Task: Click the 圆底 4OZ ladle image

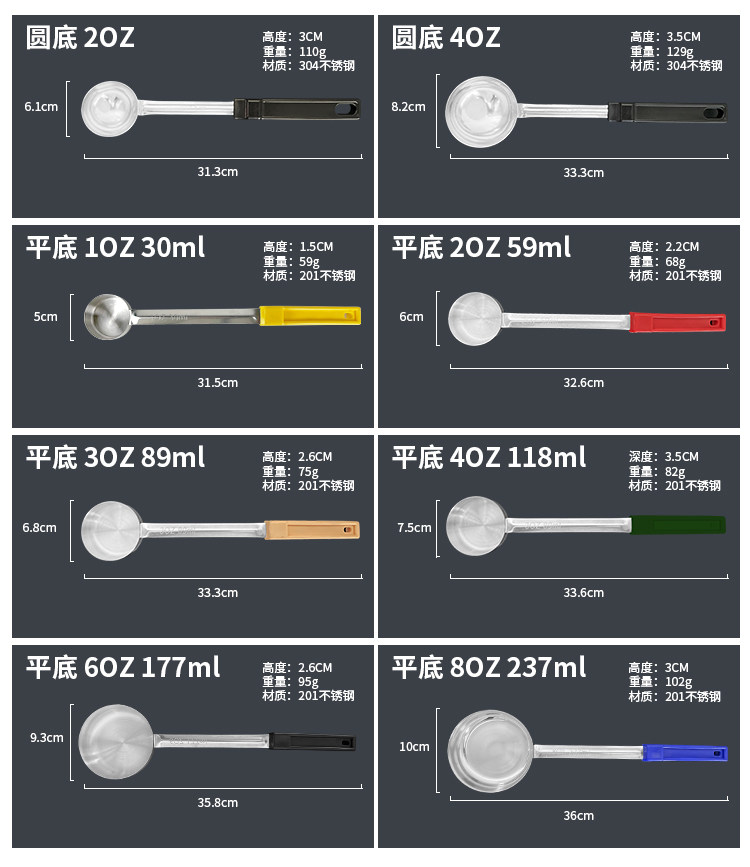Action: (585, 109)
